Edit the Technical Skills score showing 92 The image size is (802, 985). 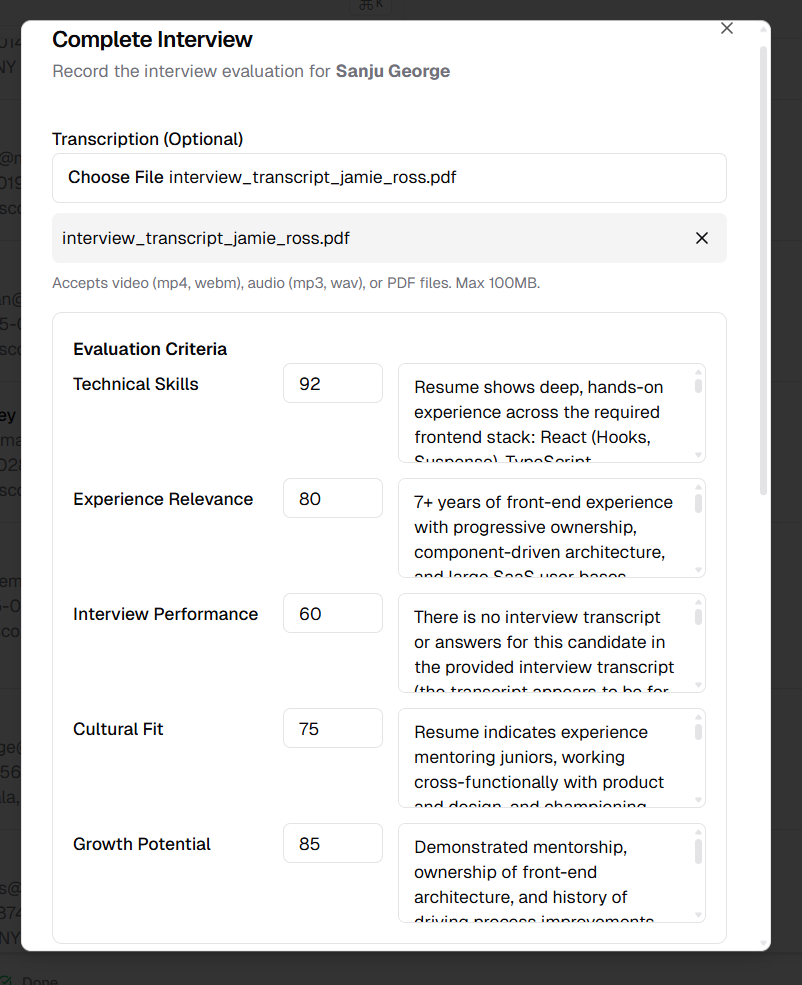pyautogui.click(x=332, y=383)
